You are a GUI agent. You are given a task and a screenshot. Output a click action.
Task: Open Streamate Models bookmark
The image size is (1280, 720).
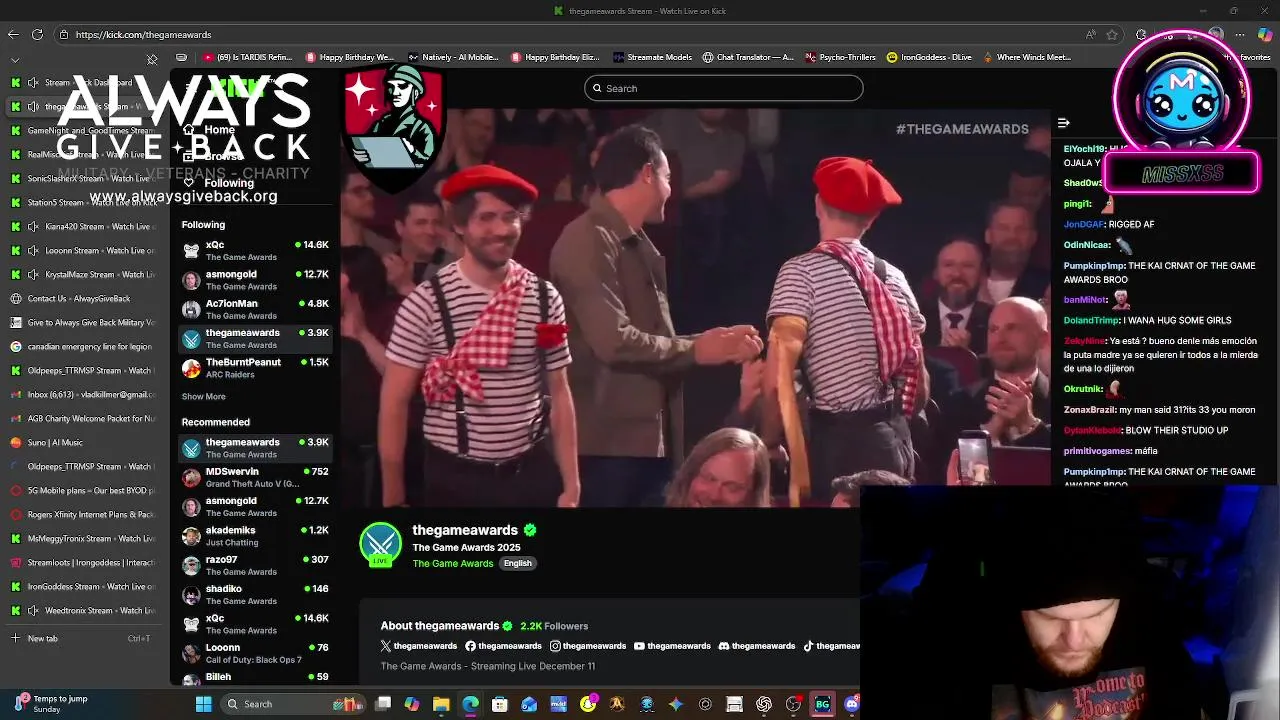click(652, 57)
